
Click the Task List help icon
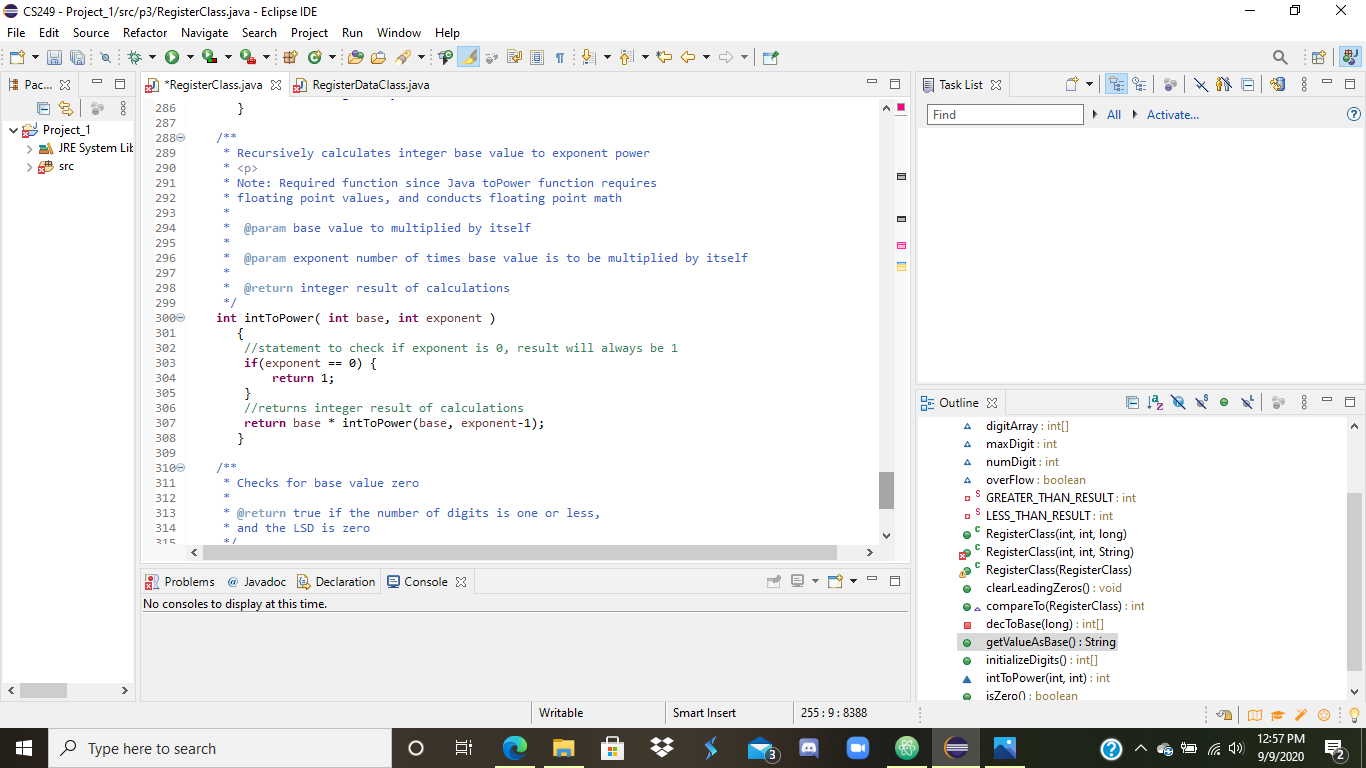pyautogui.click(x=1354, y=115)
